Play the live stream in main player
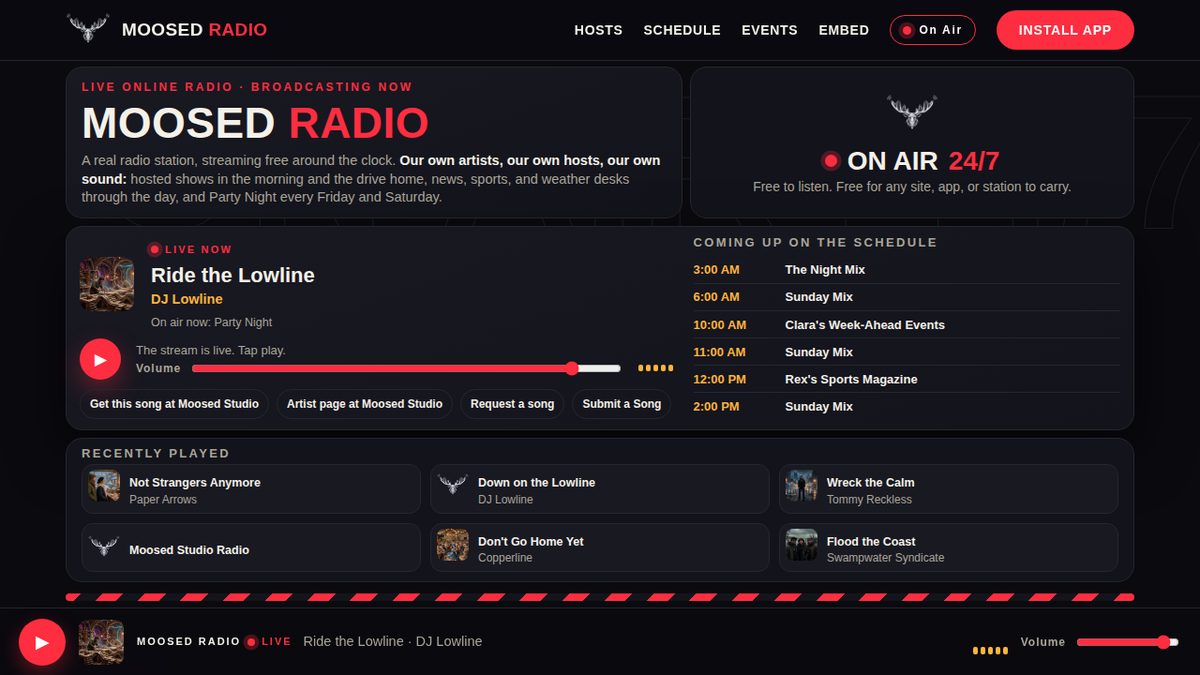1200x675 pixels. click(x=100, y=359)
